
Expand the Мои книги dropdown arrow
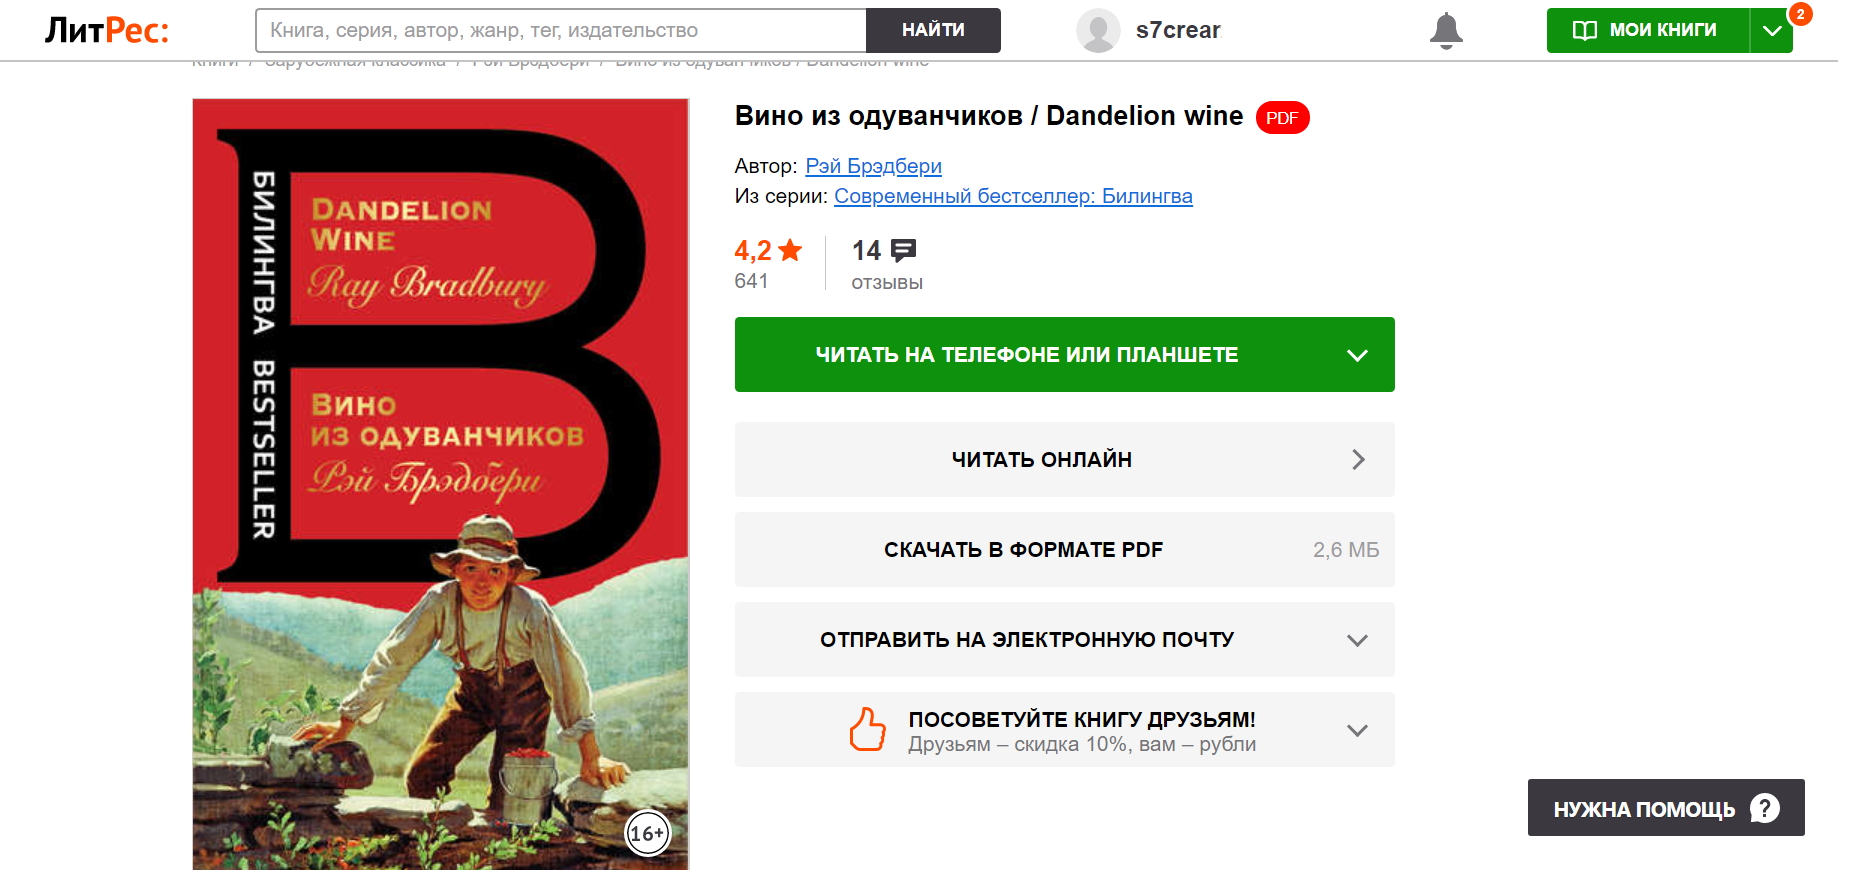[x=1772, y=30]
